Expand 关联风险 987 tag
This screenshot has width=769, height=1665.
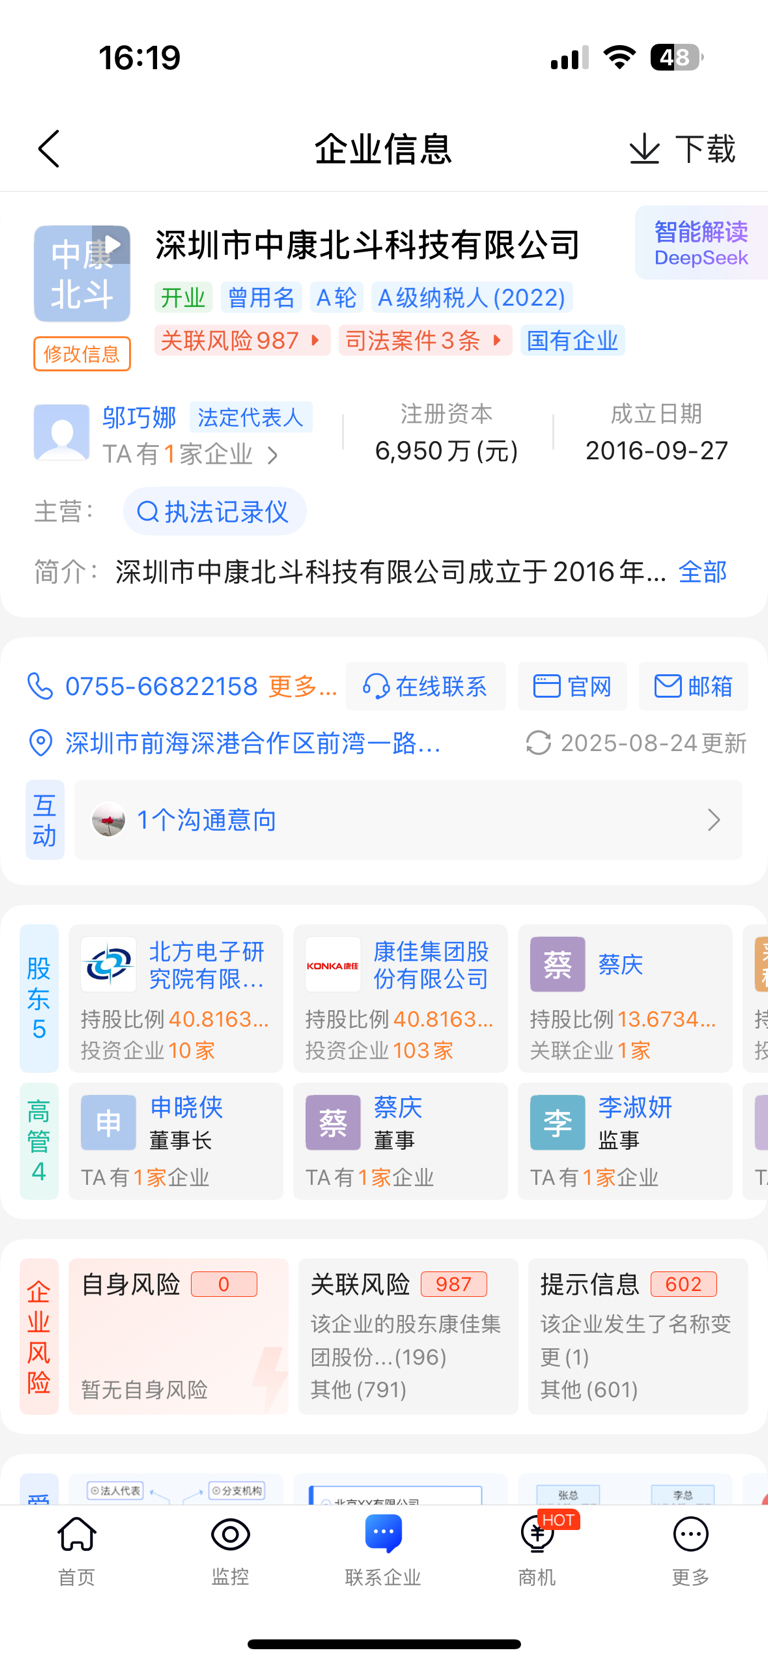[x=241, y=341]
